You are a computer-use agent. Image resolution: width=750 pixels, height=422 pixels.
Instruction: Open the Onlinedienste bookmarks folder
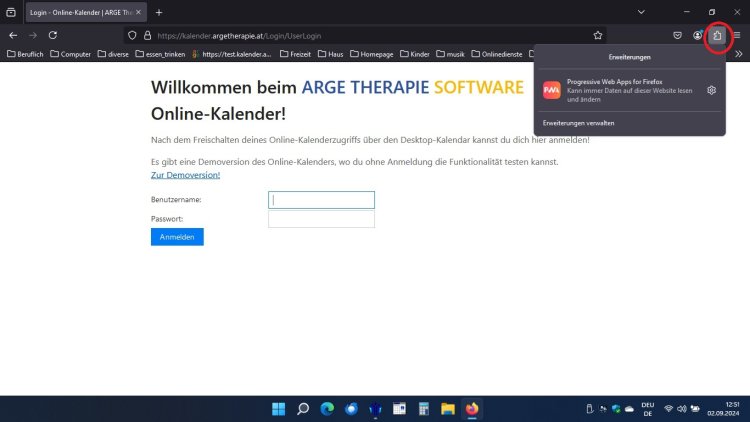point(497,54)
